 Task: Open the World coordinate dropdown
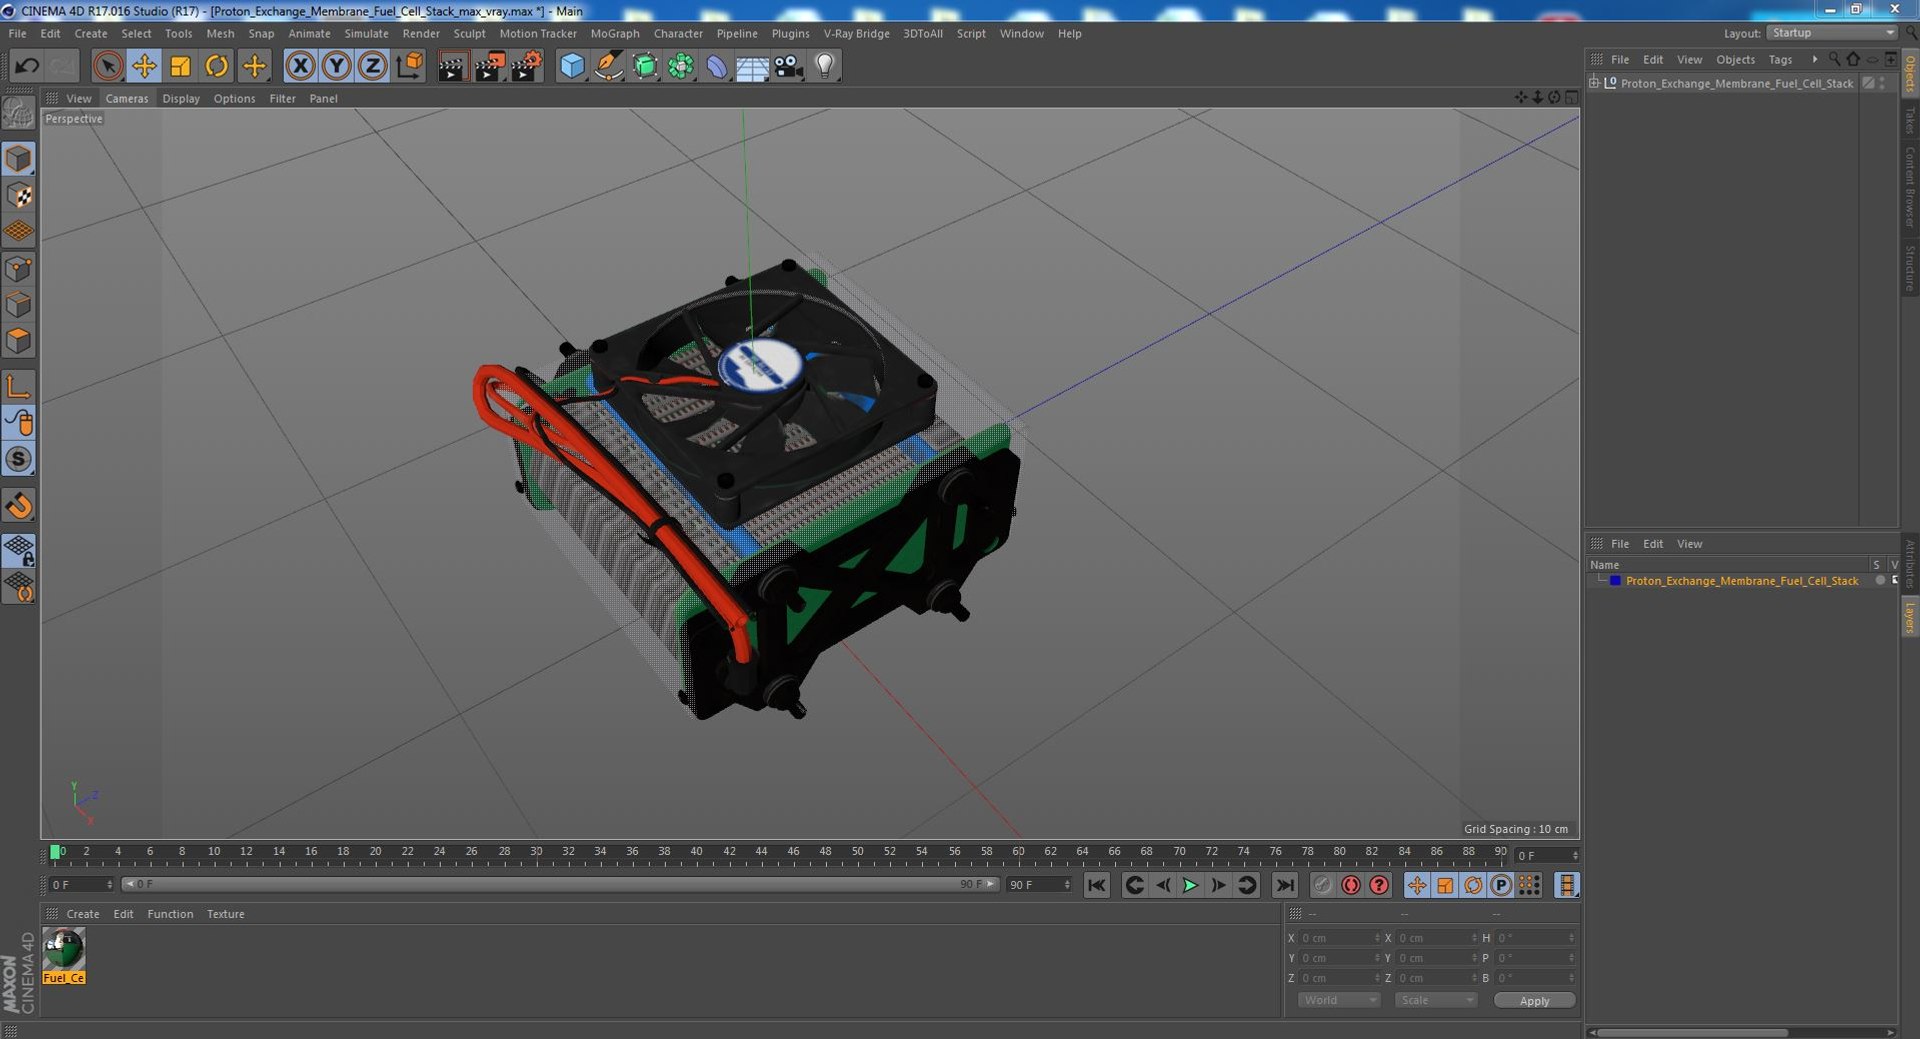(x=1339, y=1000)
